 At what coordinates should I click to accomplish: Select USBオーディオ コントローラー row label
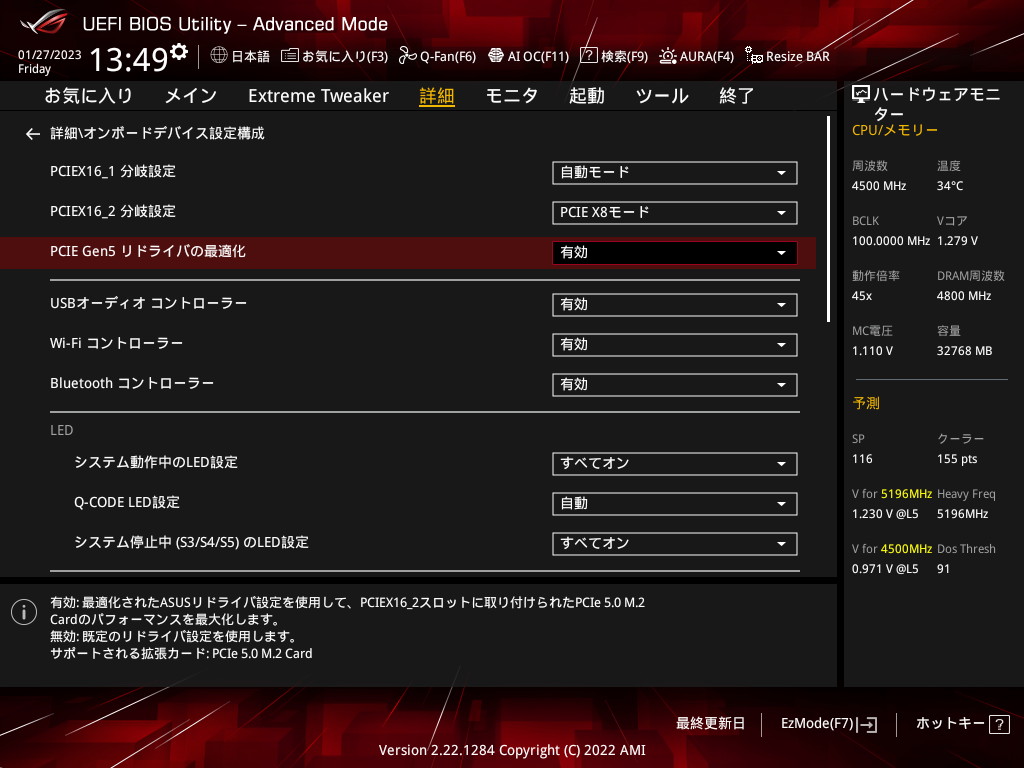(148, 304)
